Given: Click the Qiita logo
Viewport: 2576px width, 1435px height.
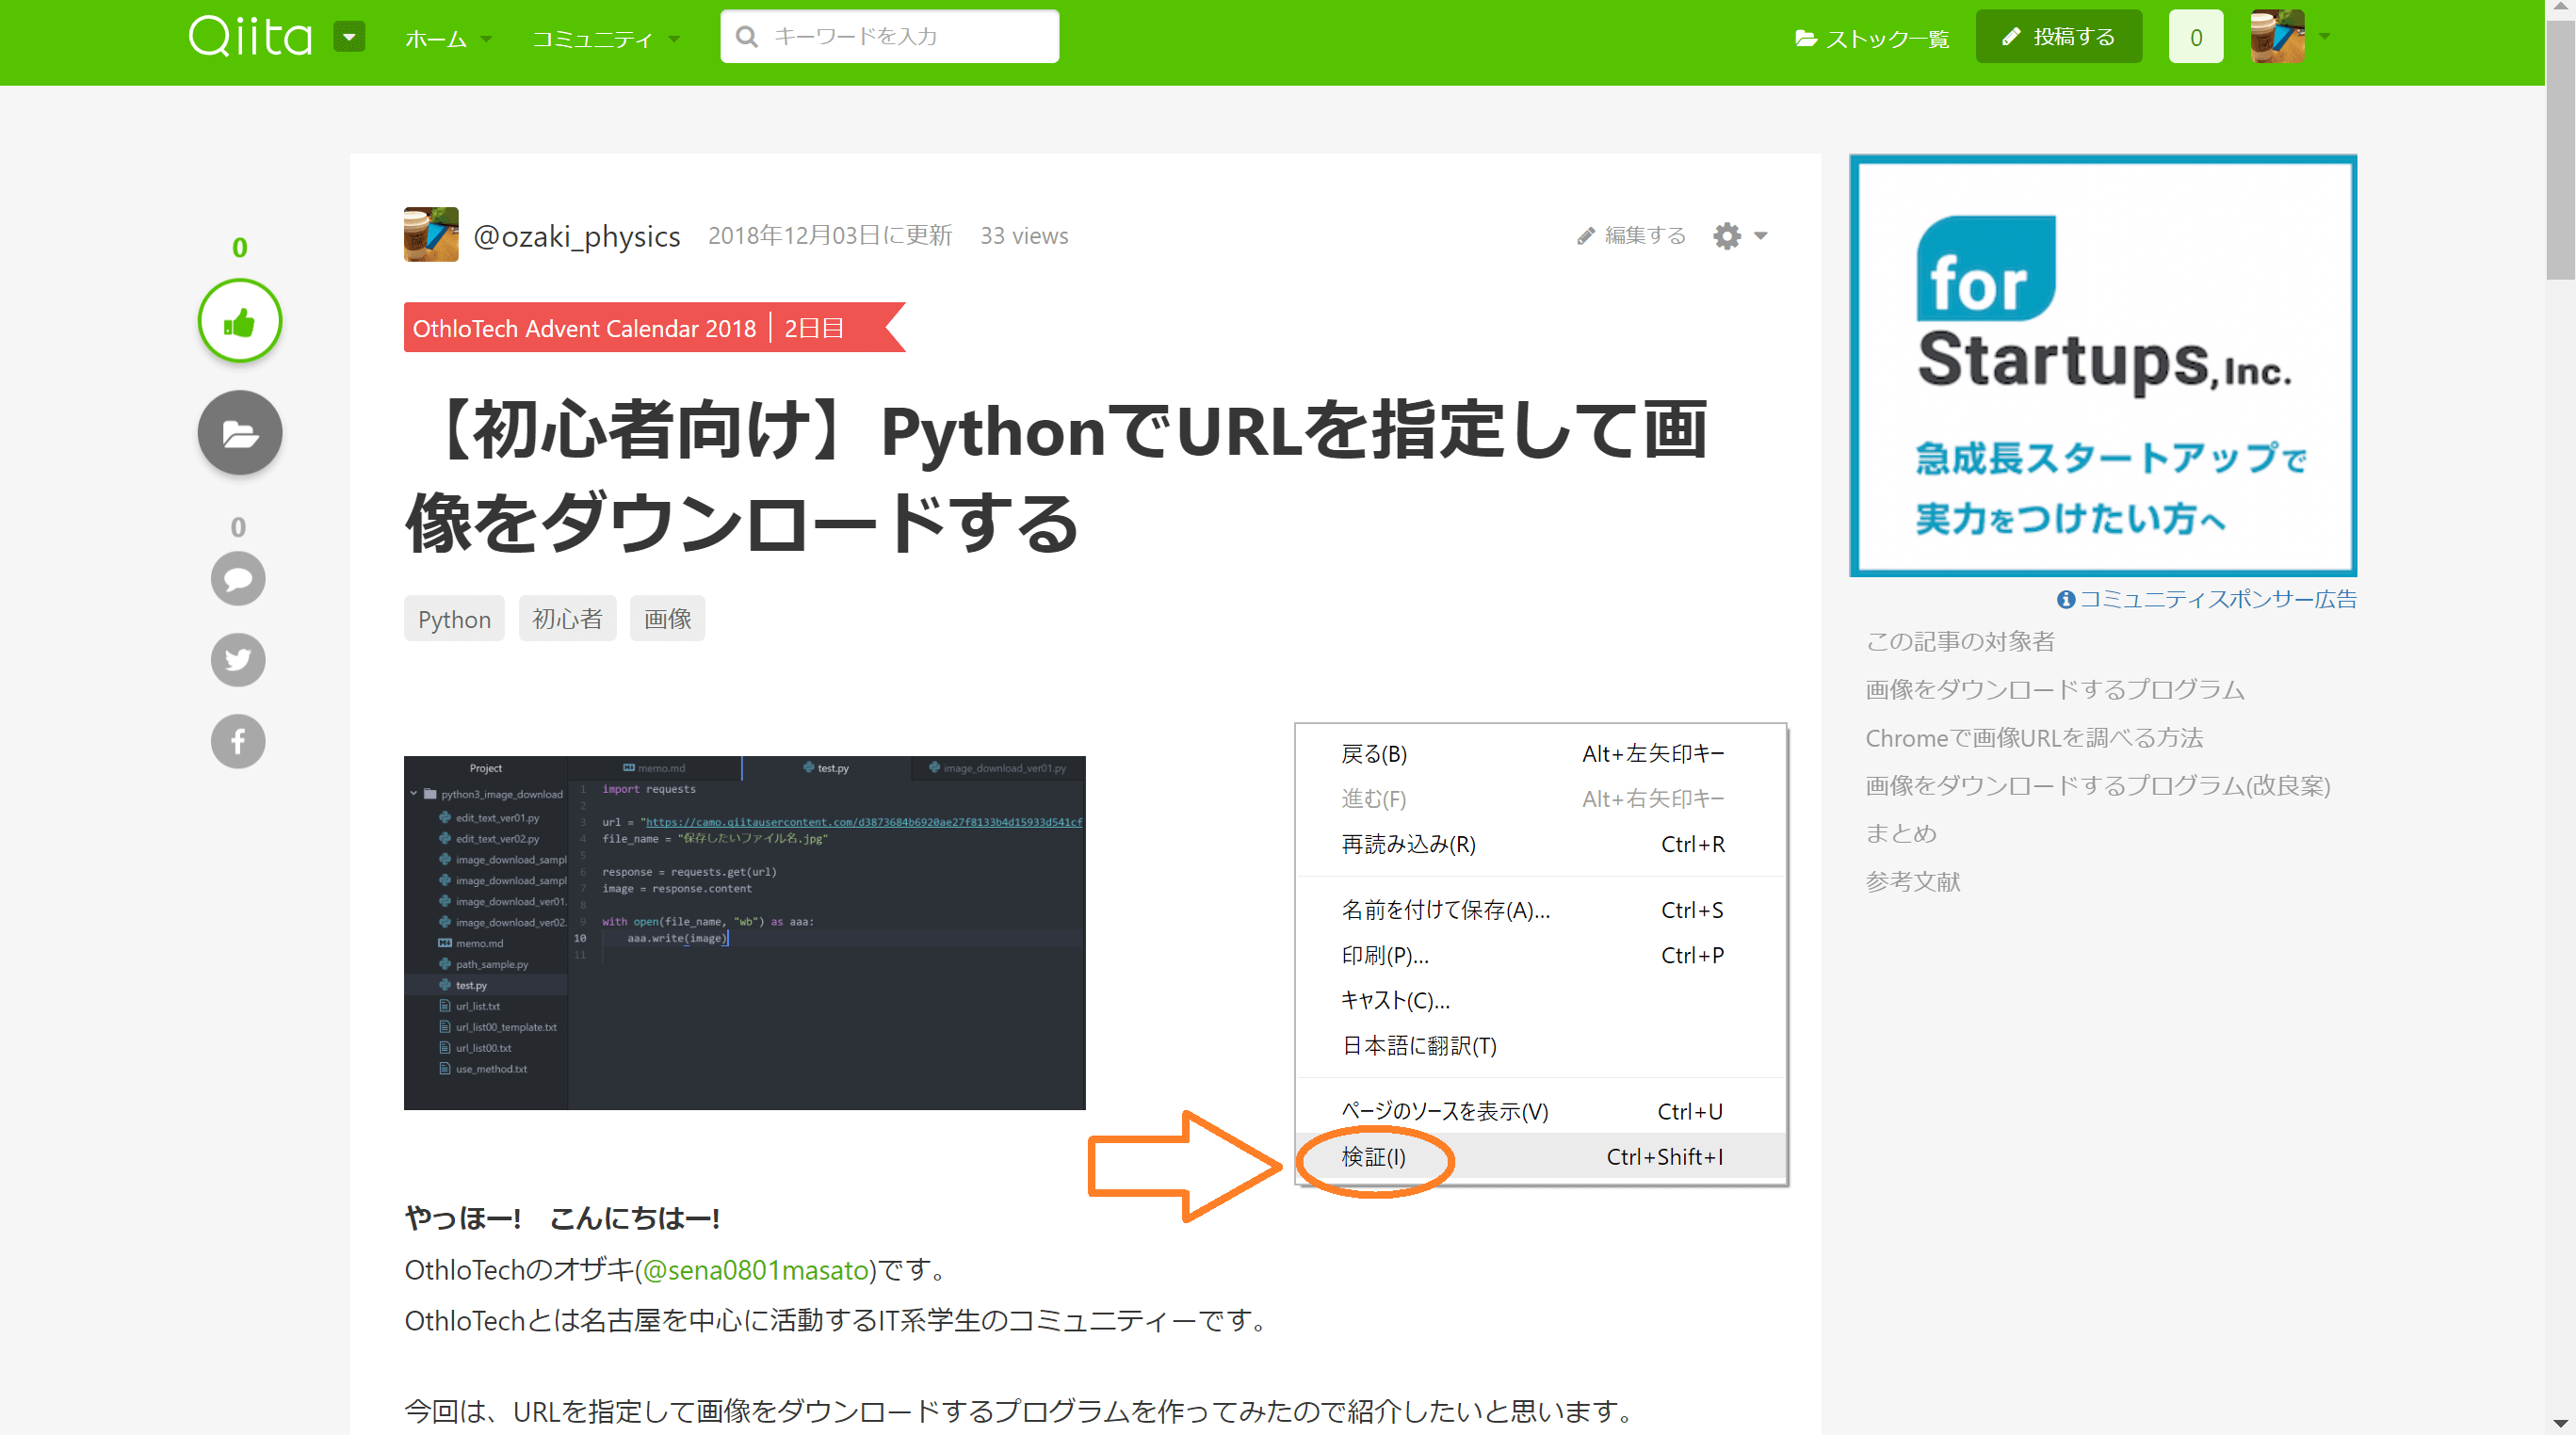Looking at the screenshot, I should pos(250,37).
